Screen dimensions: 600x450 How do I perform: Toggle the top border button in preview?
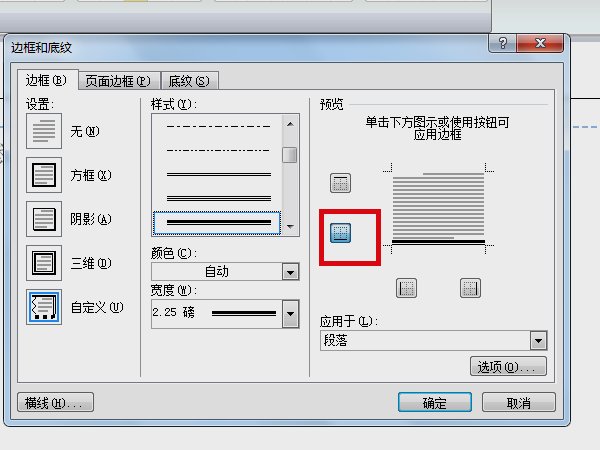(340, 183)
